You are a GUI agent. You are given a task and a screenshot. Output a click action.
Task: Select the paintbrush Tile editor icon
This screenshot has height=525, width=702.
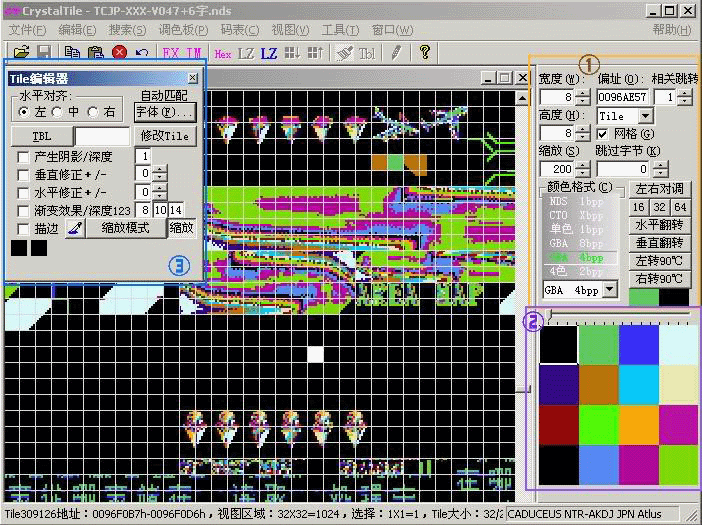344,53
